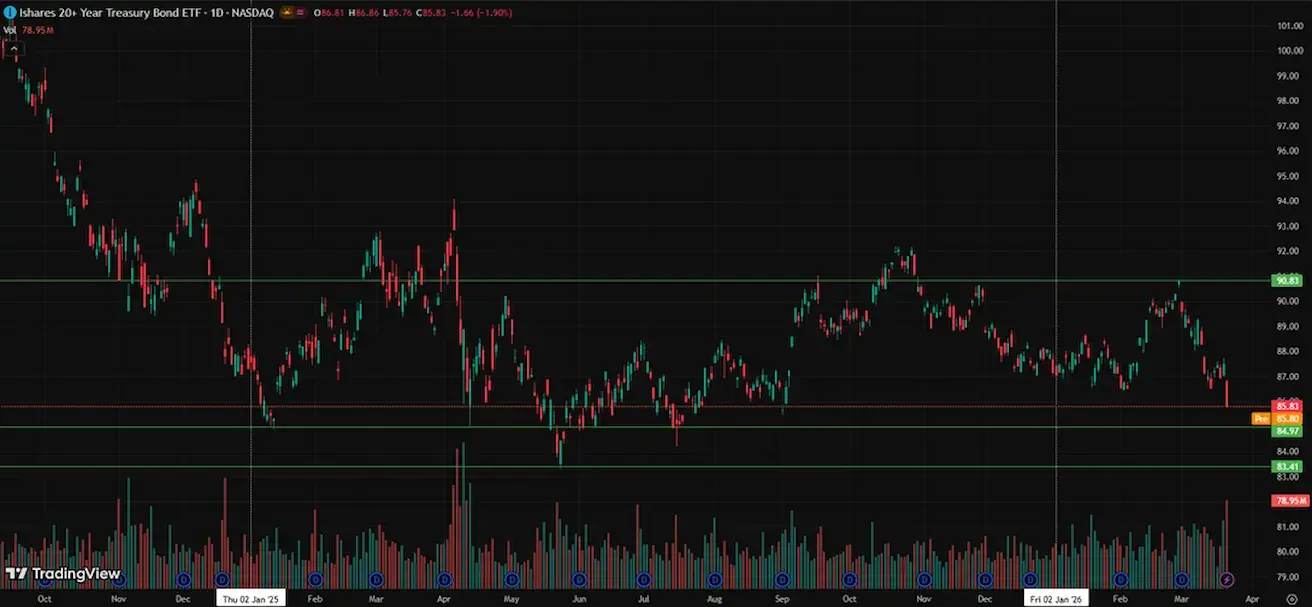
Task: Click the dividend marker below April 2025
Action: coord(444,579)
